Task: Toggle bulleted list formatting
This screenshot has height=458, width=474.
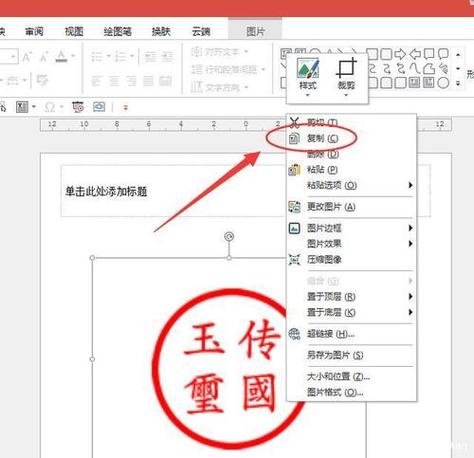Action: click(x=97, y=57)
